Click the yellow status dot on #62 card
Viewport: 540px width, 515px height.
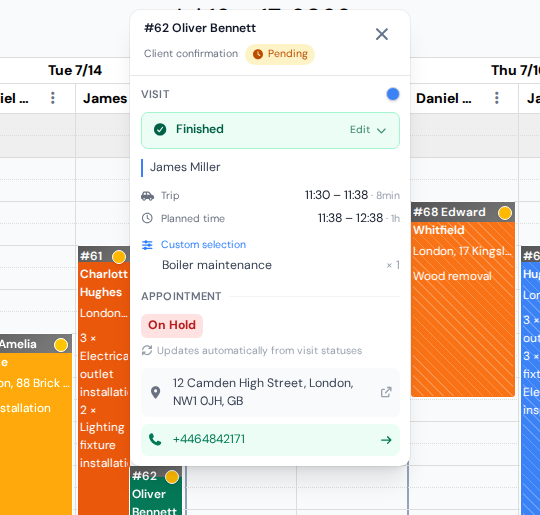click(172, 477)
